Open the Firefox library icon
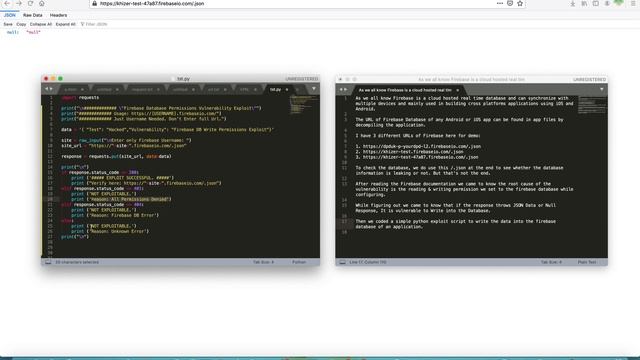Screen dimensions: 640x360 click(584, 3)
